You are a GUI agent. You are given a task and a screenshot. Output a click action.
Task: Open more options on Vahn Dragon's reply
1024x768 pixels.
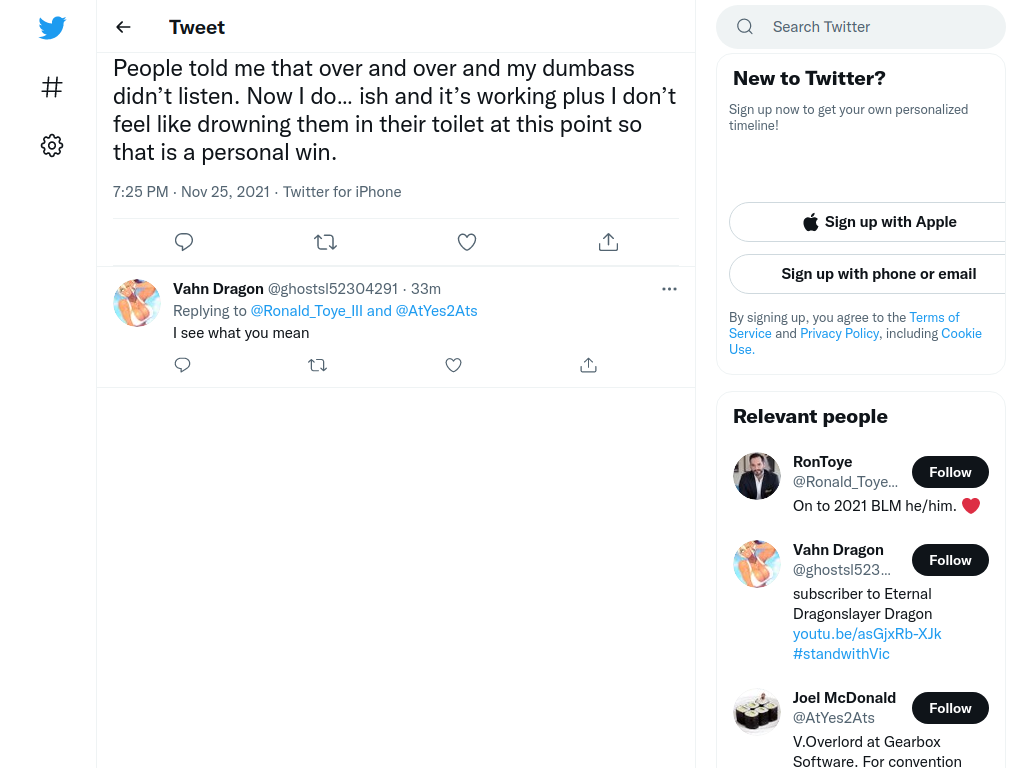(x=669, y=289)
